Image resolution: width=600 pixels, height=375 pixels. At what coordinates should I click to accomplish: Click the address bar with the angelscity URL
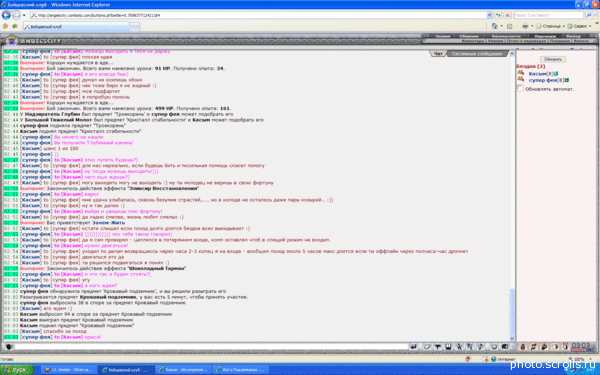tap(258, 15)
